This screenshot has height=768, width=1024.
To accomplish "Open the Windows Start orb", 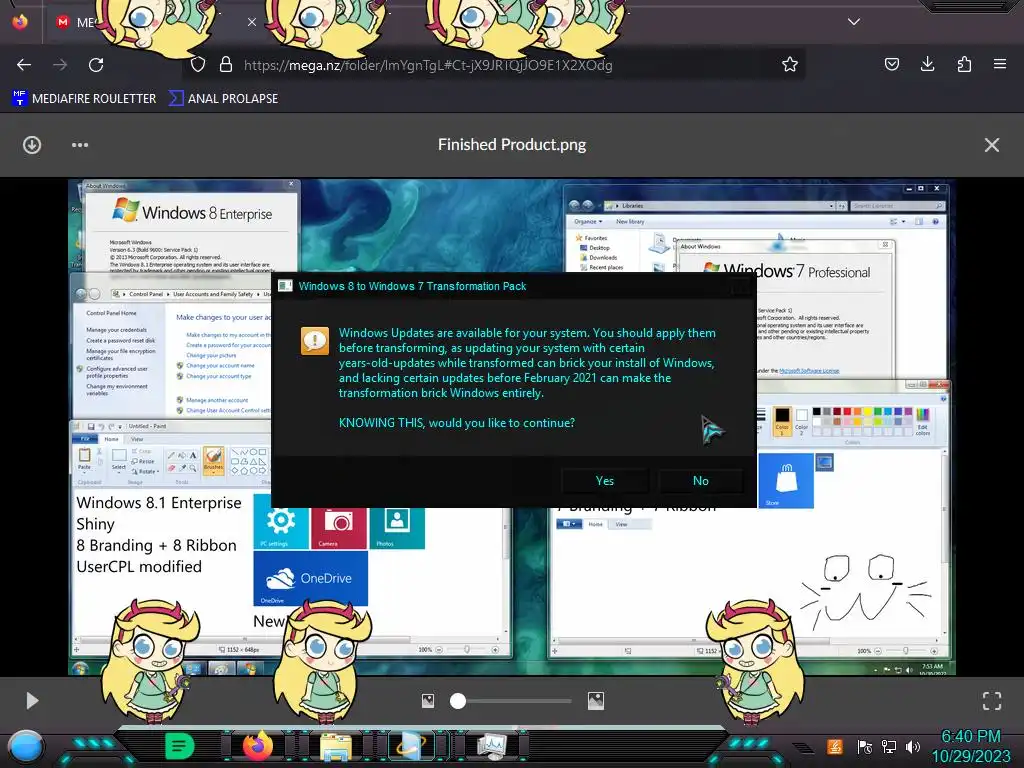I will pyautogui.click(x=26, y=746).
